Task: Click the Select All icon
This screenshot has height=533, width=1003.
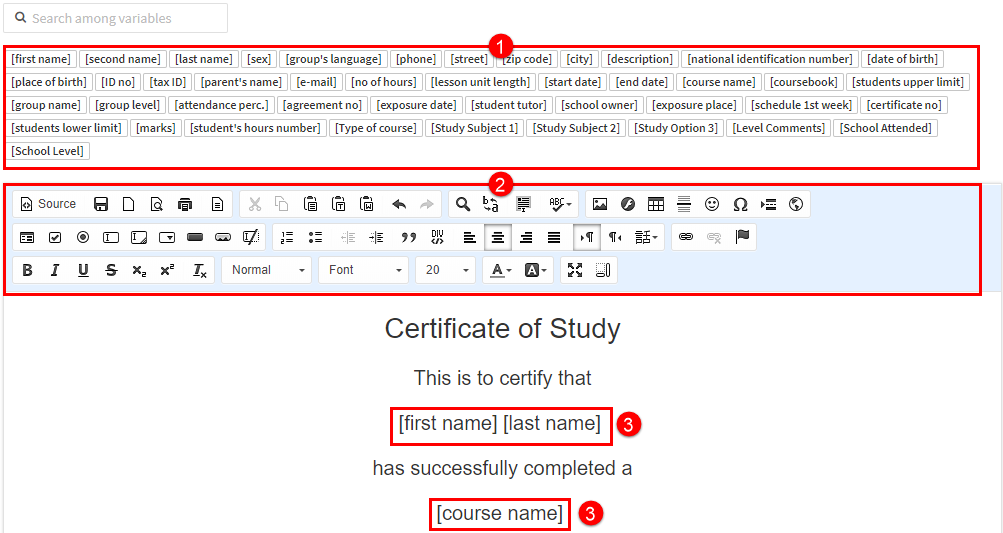Action: click(523, 204)
